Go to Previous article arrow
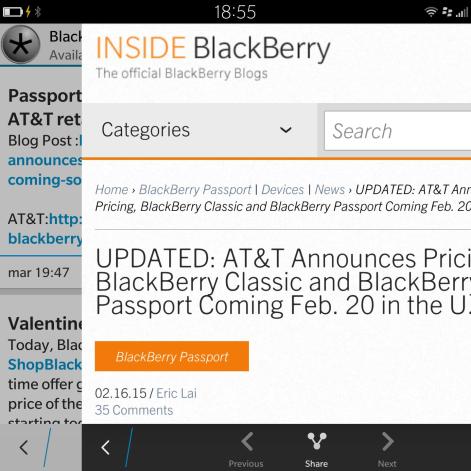 [x=247, y=441]
